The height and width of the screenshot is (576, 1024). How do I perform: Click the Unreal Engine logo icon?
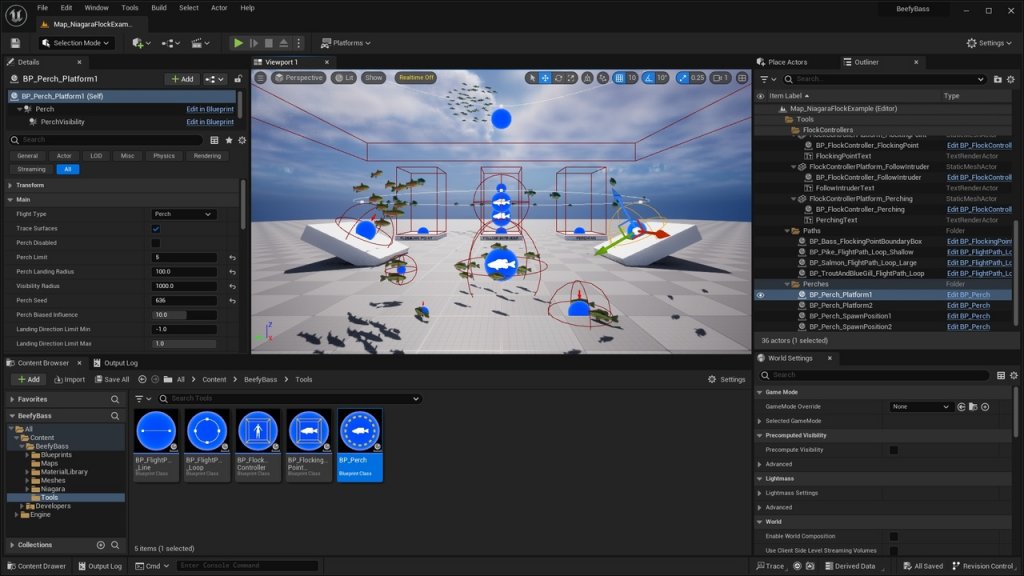coord(16,15)
